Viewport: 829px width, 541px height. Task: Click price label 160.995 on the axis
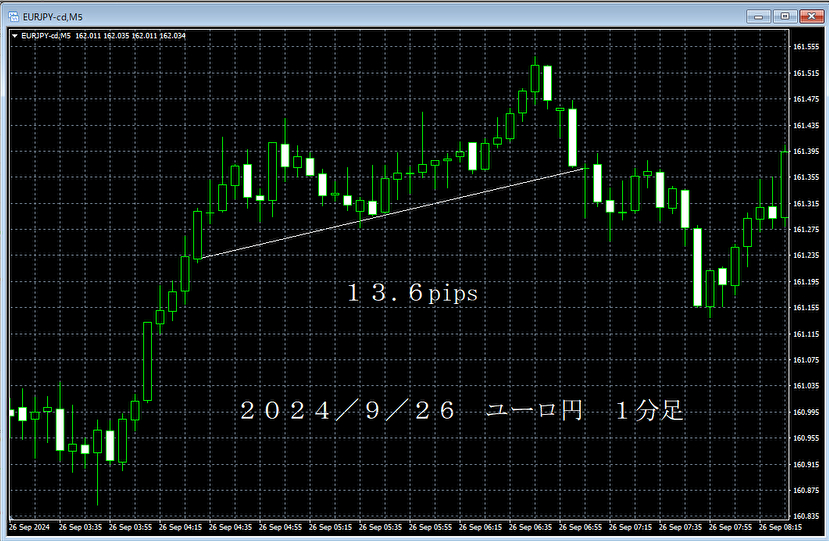[x=806, y=412]
